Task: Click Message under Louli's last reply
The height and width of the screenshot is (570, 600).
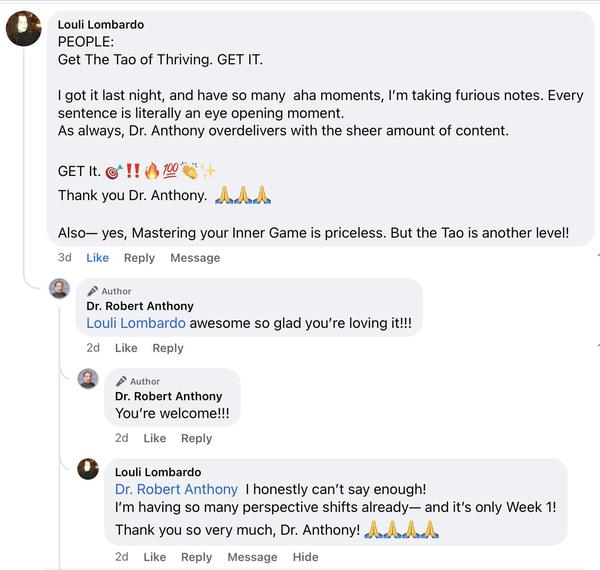Action: [x=252, y=557]
